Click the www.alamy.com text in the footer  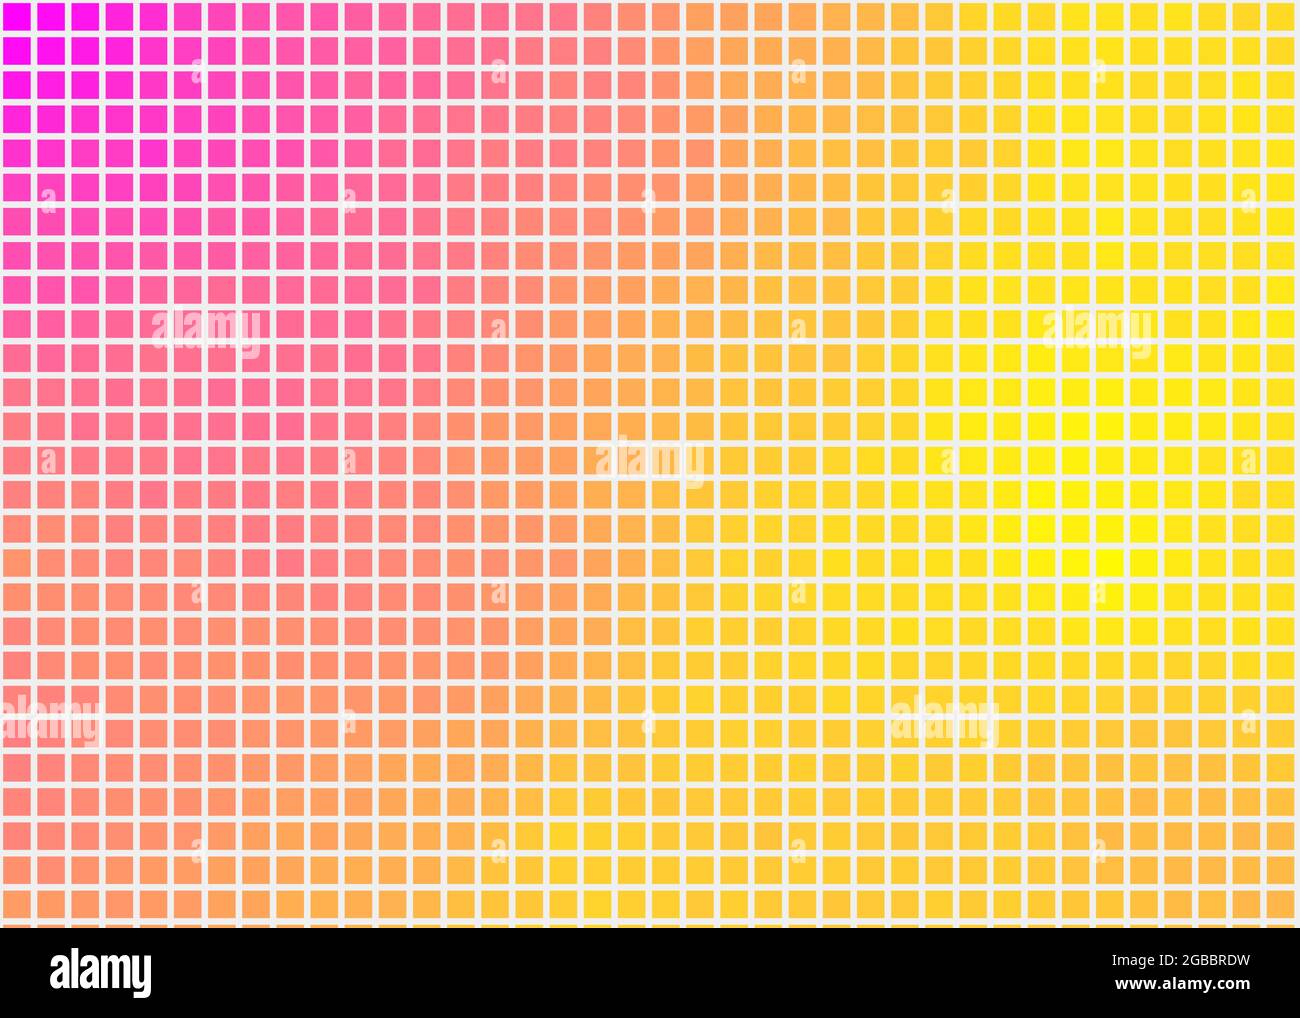(1180, 987)
